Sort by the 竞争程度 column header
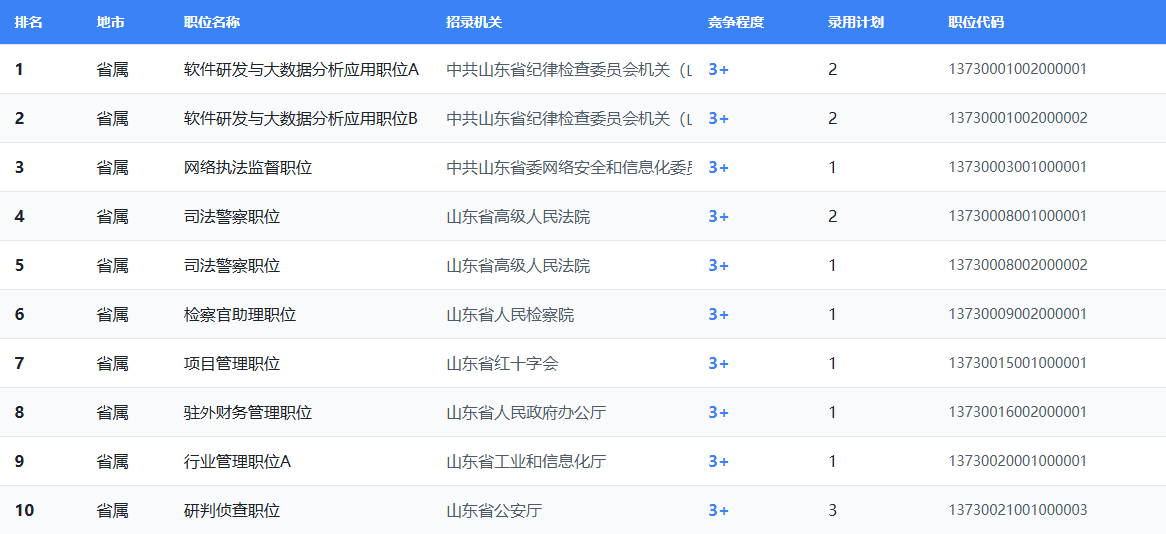Viewport: 1166px width, 534px height. point(736,22)
